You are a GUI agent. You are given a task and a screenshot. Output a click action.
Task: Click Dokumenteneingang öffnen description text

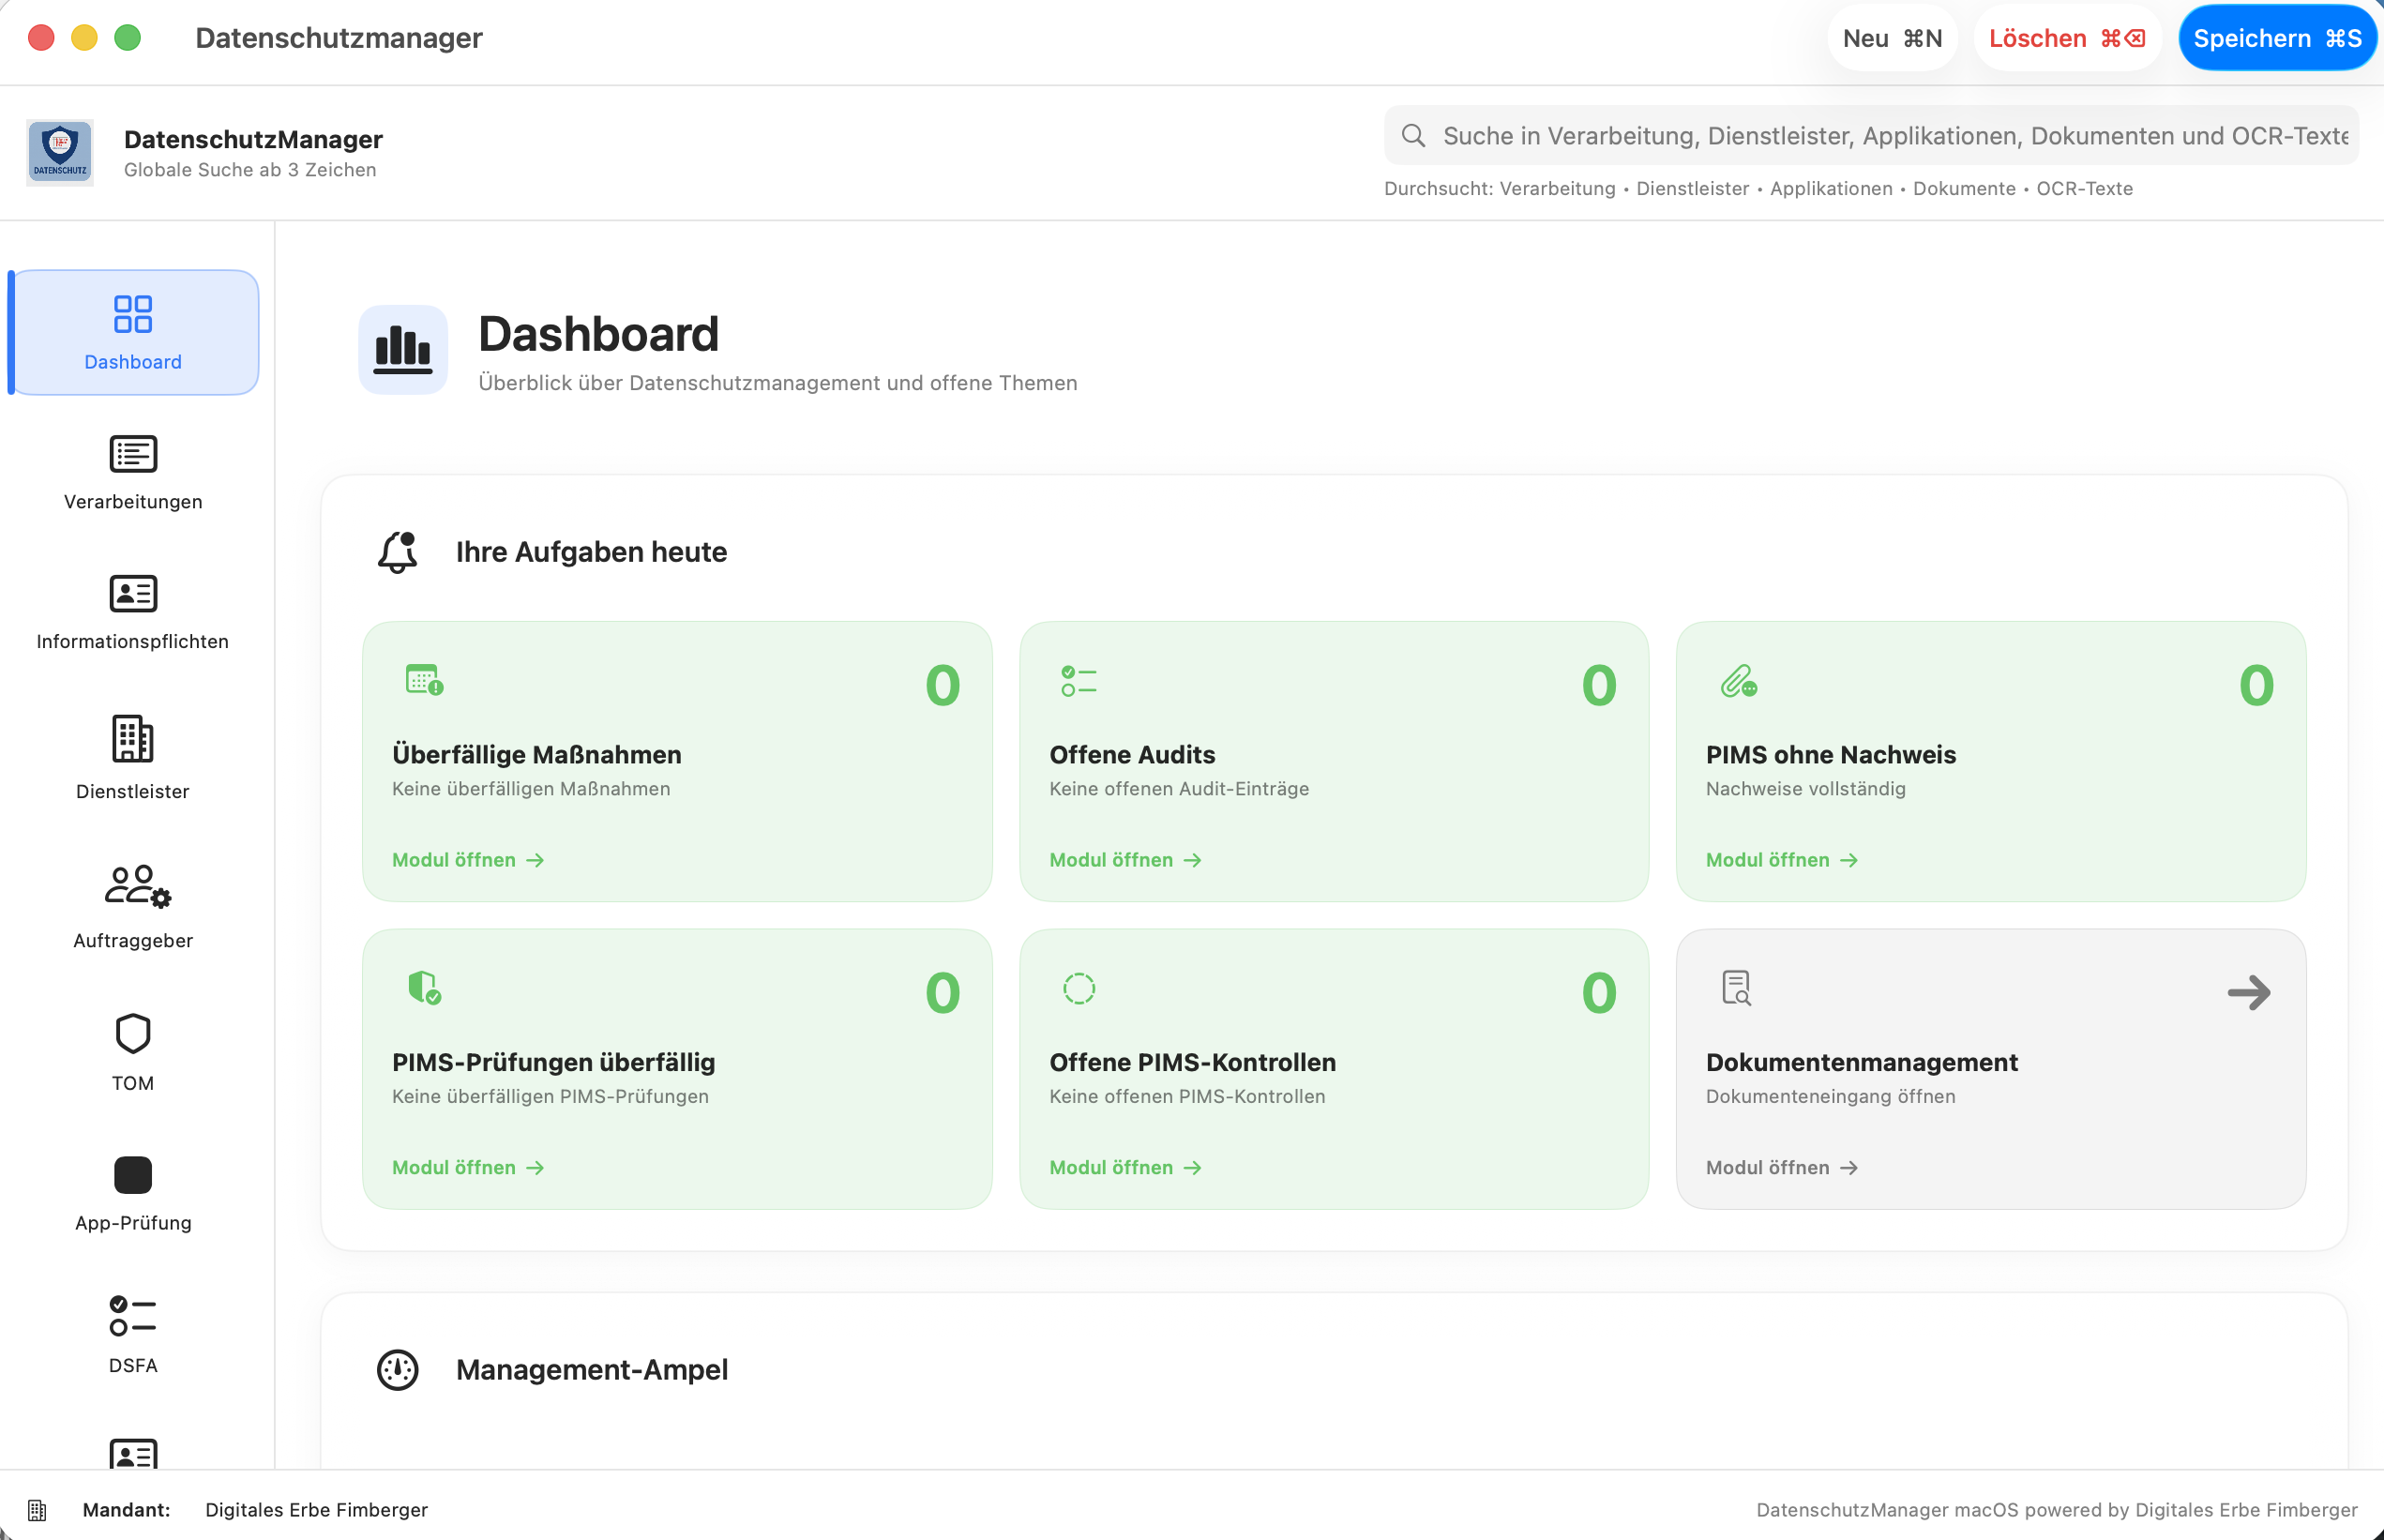point(1830,1097)
